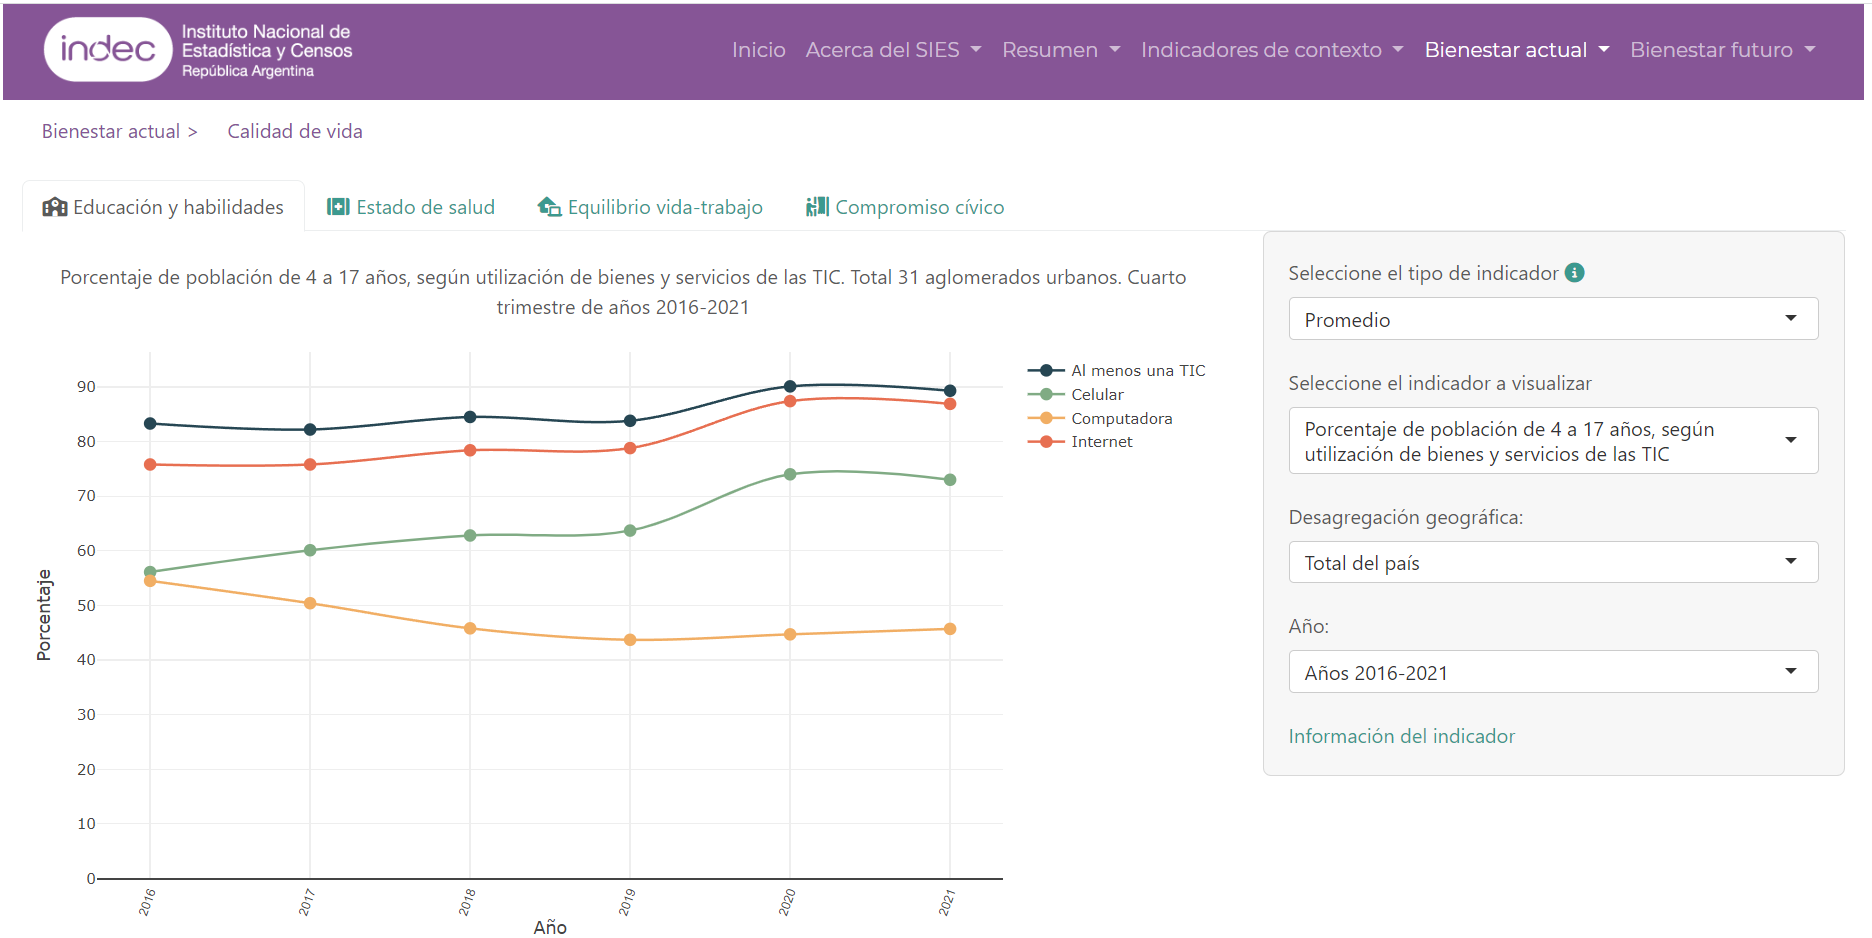
Task: Click the info icon beside indicator type
Action: tap(1574, 273)
